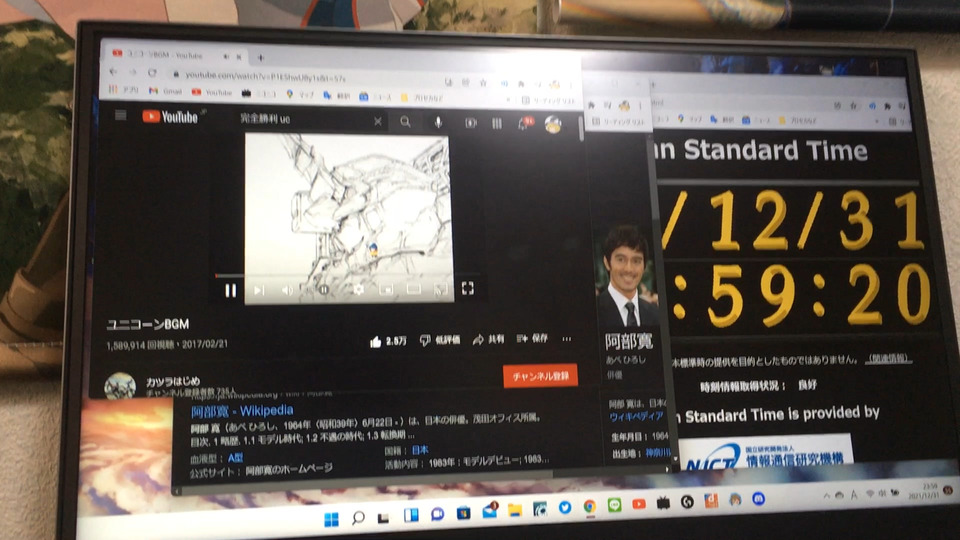Open create video camera icon
The image size is (960, 540).
point(470,123)
